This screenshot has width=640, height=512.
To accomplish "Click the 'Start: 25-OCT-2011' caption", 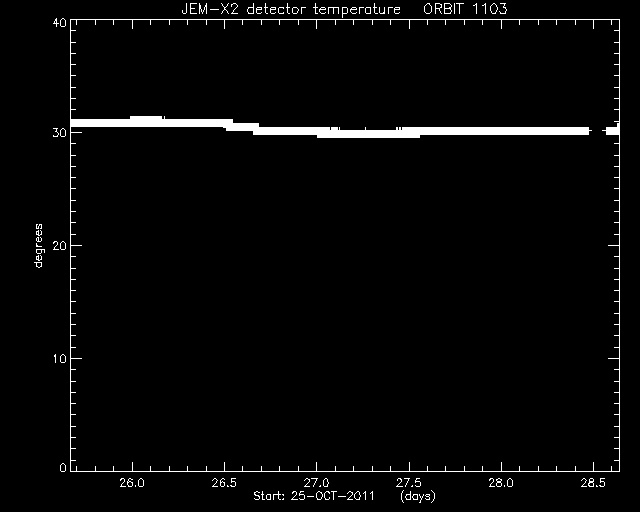I will (314, 496).
